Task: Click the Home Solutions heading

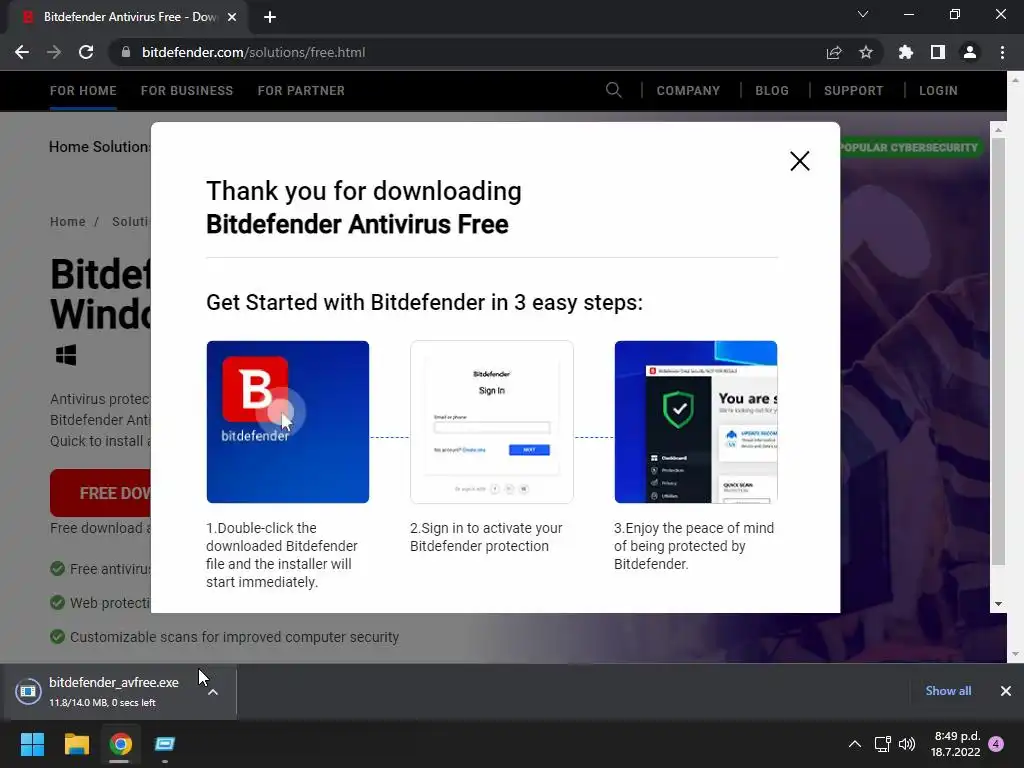Action: point(99,147)
